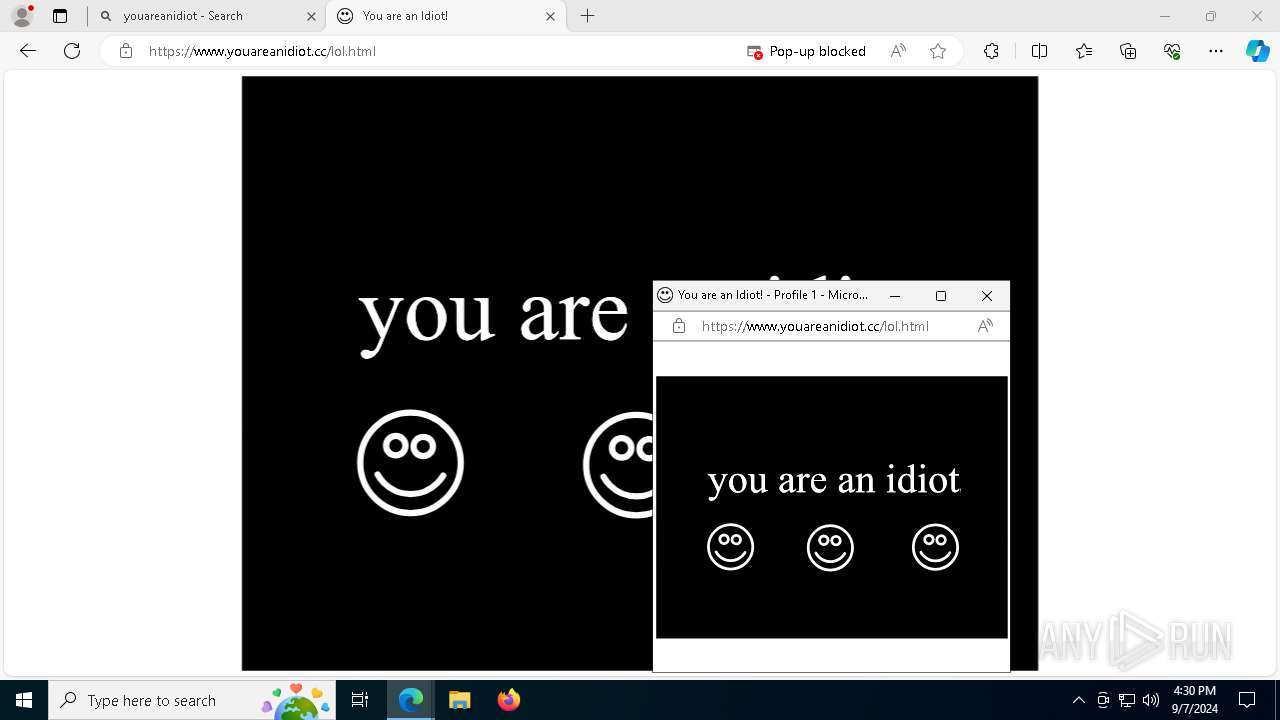Open the Edge profile icon
The height and width of the screenshot is (720, 1280).
22,16
